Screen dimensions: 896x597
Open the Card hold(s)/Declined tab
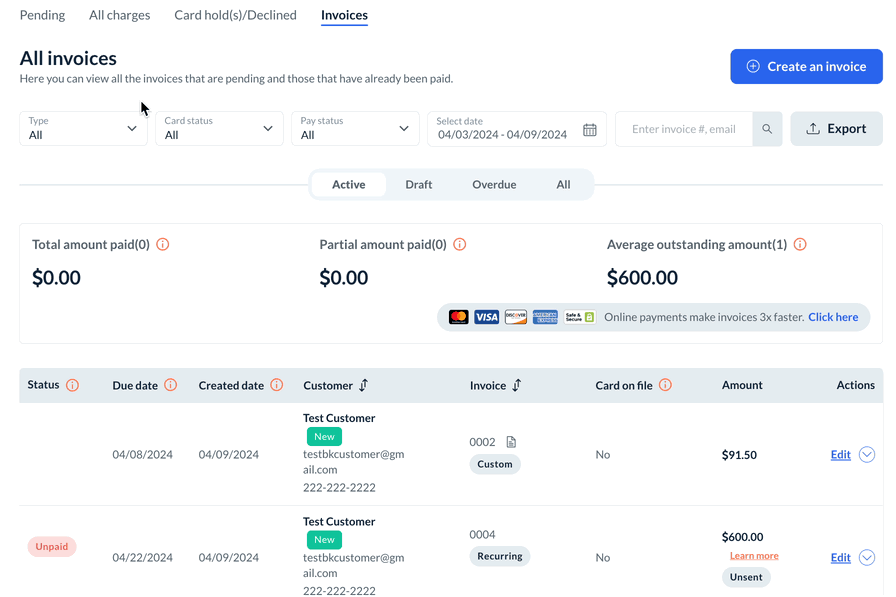point(235,15)
